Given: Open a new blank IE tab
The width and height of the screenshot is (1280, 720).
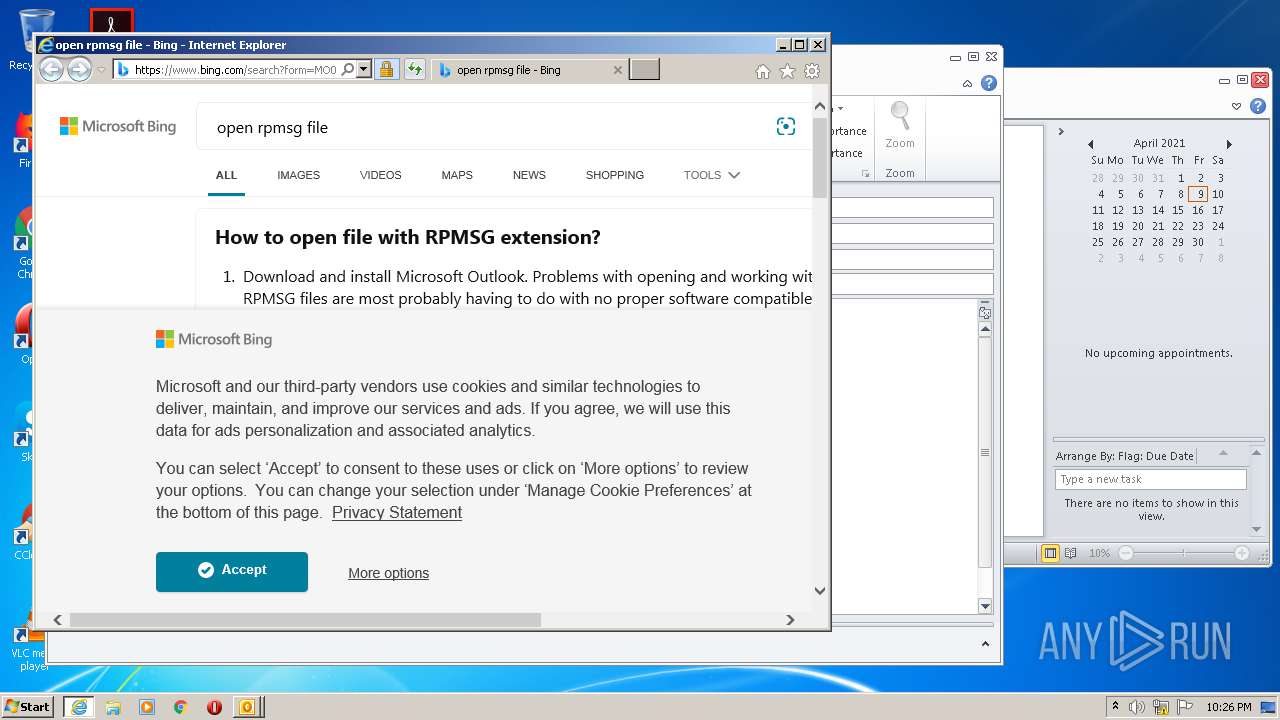Looking at the screenshot, I should tap(644, 70).
